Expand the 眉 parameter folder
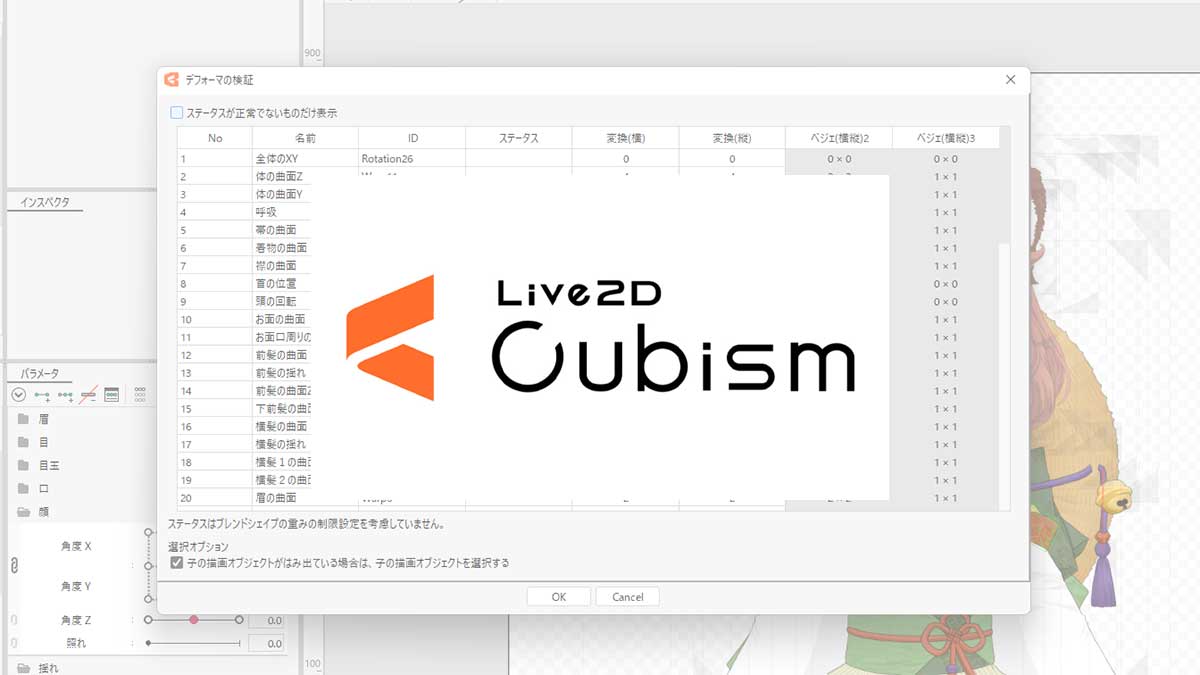The image size is (1200, 675). [23, 419]
